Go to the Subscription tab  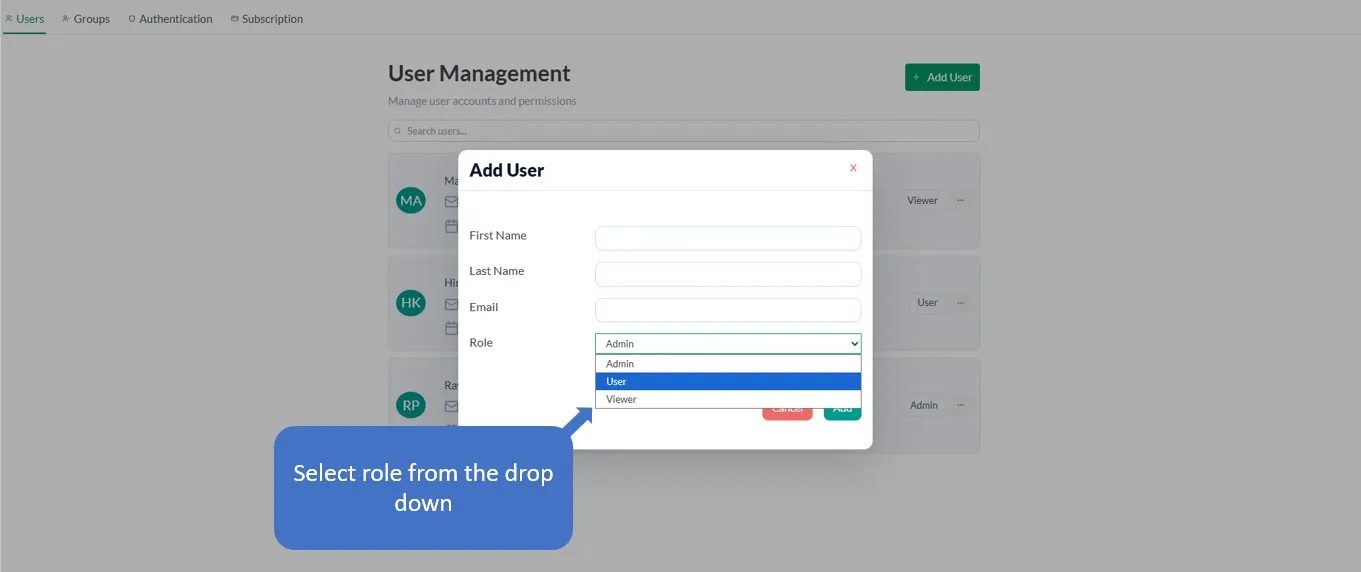pyautogui.click(x=266, y=18)
